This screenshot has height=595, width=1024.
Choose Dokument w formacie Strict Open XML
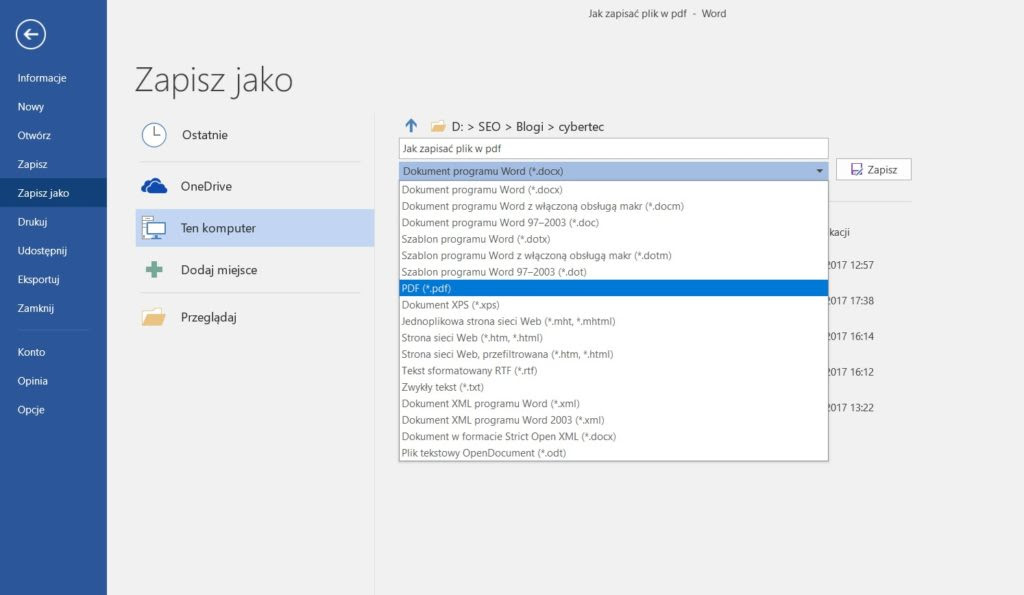coord(613,436)
